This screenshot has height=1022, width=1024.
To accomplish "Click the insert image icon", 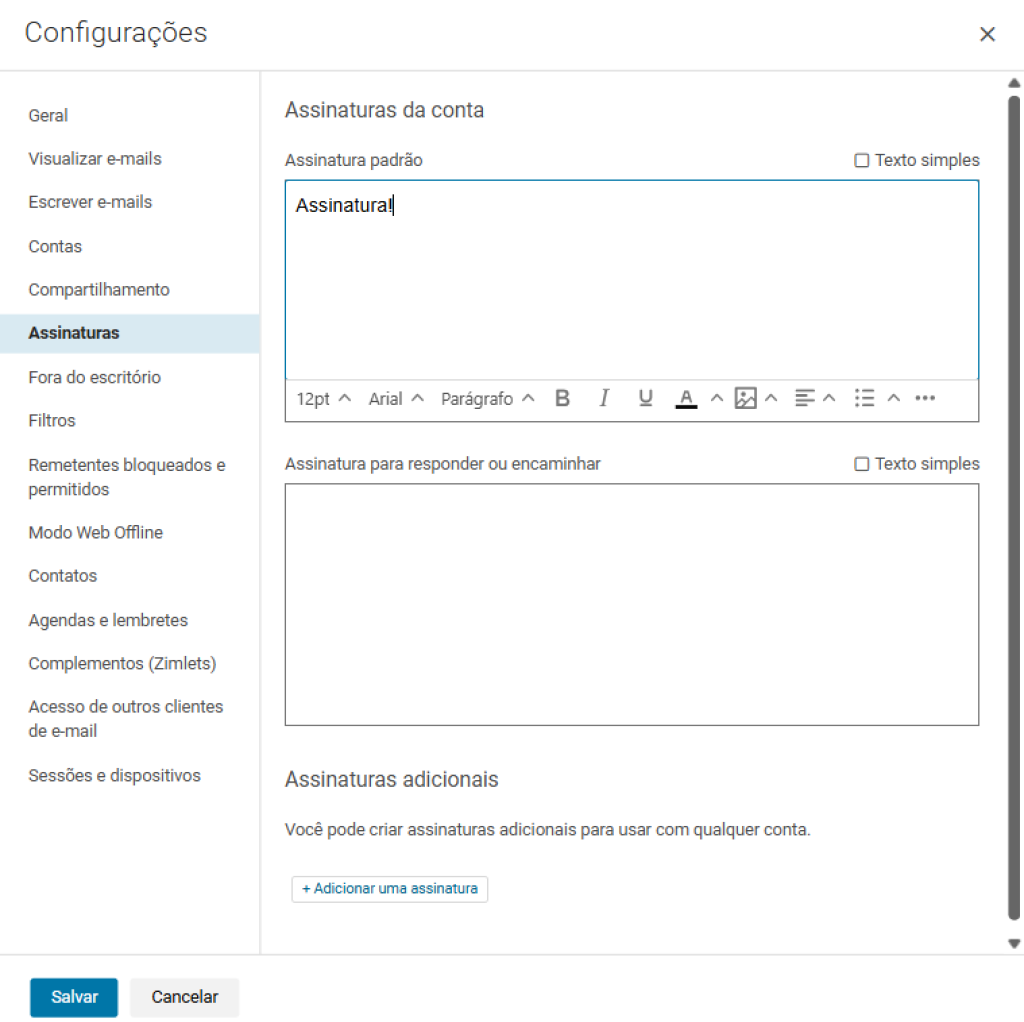I will coord(745,399).
